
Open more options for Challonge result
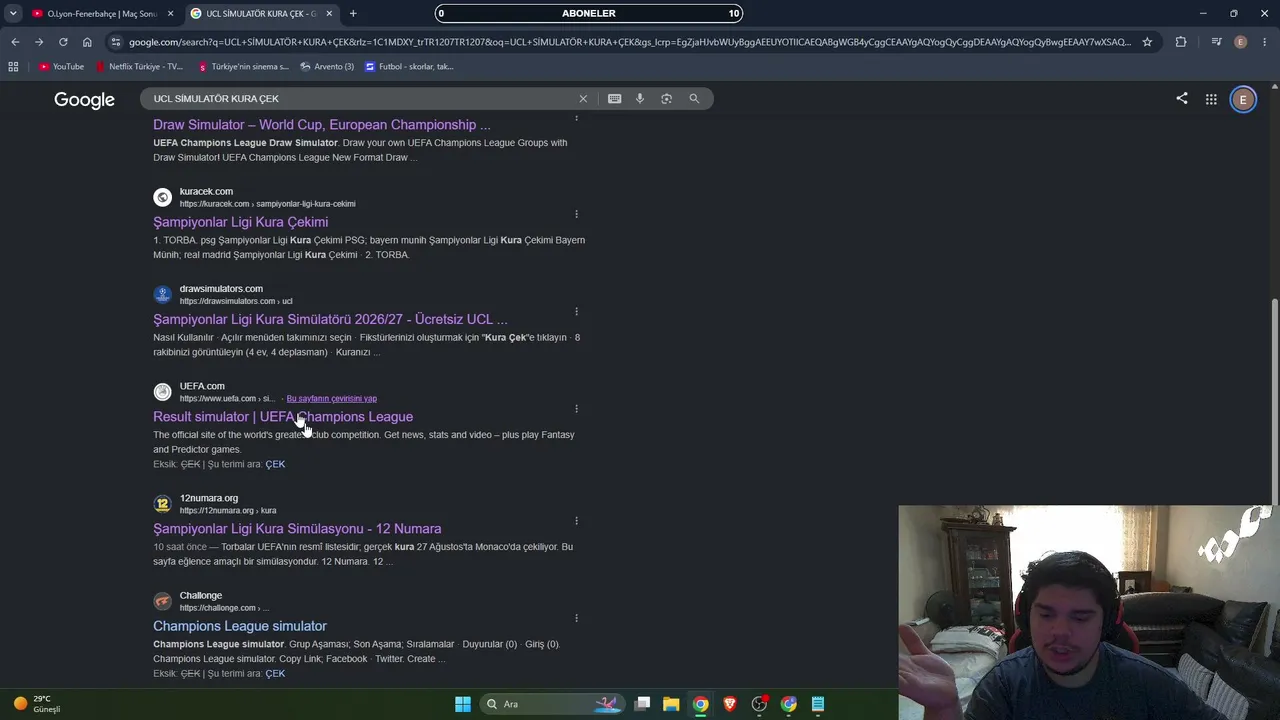(576, 618)
